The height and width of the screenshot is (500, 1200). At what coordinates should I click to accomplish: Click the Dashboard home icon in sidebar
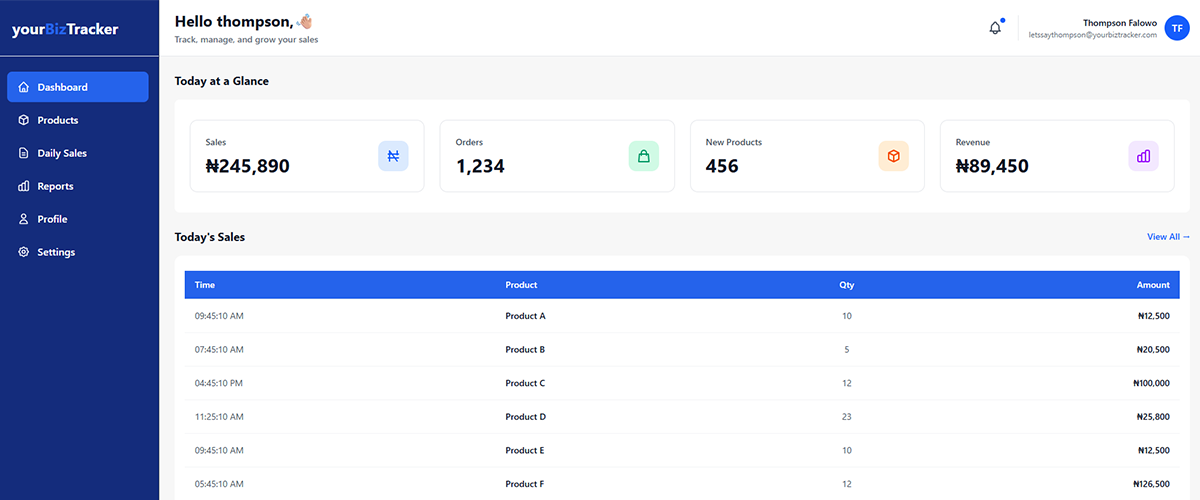click(24, 87)
